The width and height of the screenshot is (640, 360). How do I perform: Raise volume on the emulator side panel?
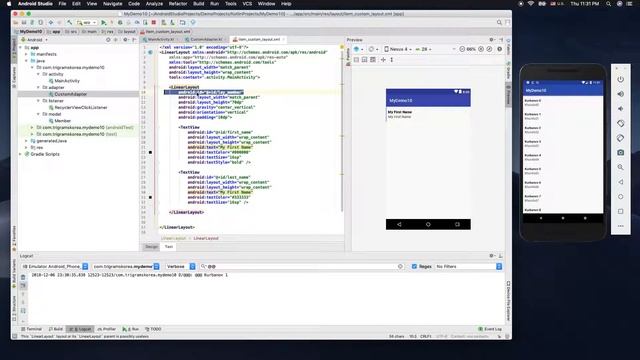tap(620, 94)
